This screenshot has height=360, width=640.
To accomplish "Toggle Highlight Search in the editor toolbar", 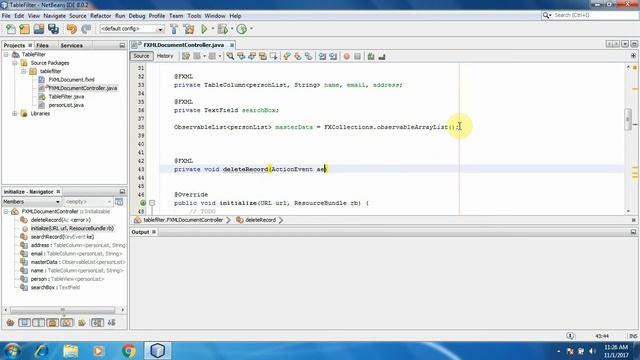I will click(x=262, y=56).
